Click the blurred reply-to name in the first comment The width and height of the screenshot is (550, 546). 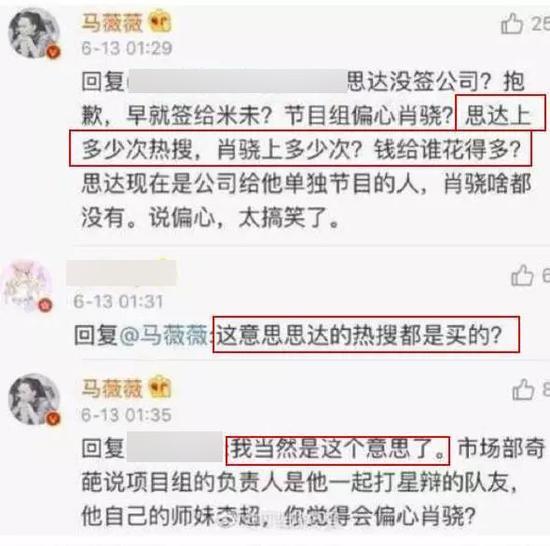point(237,81)
